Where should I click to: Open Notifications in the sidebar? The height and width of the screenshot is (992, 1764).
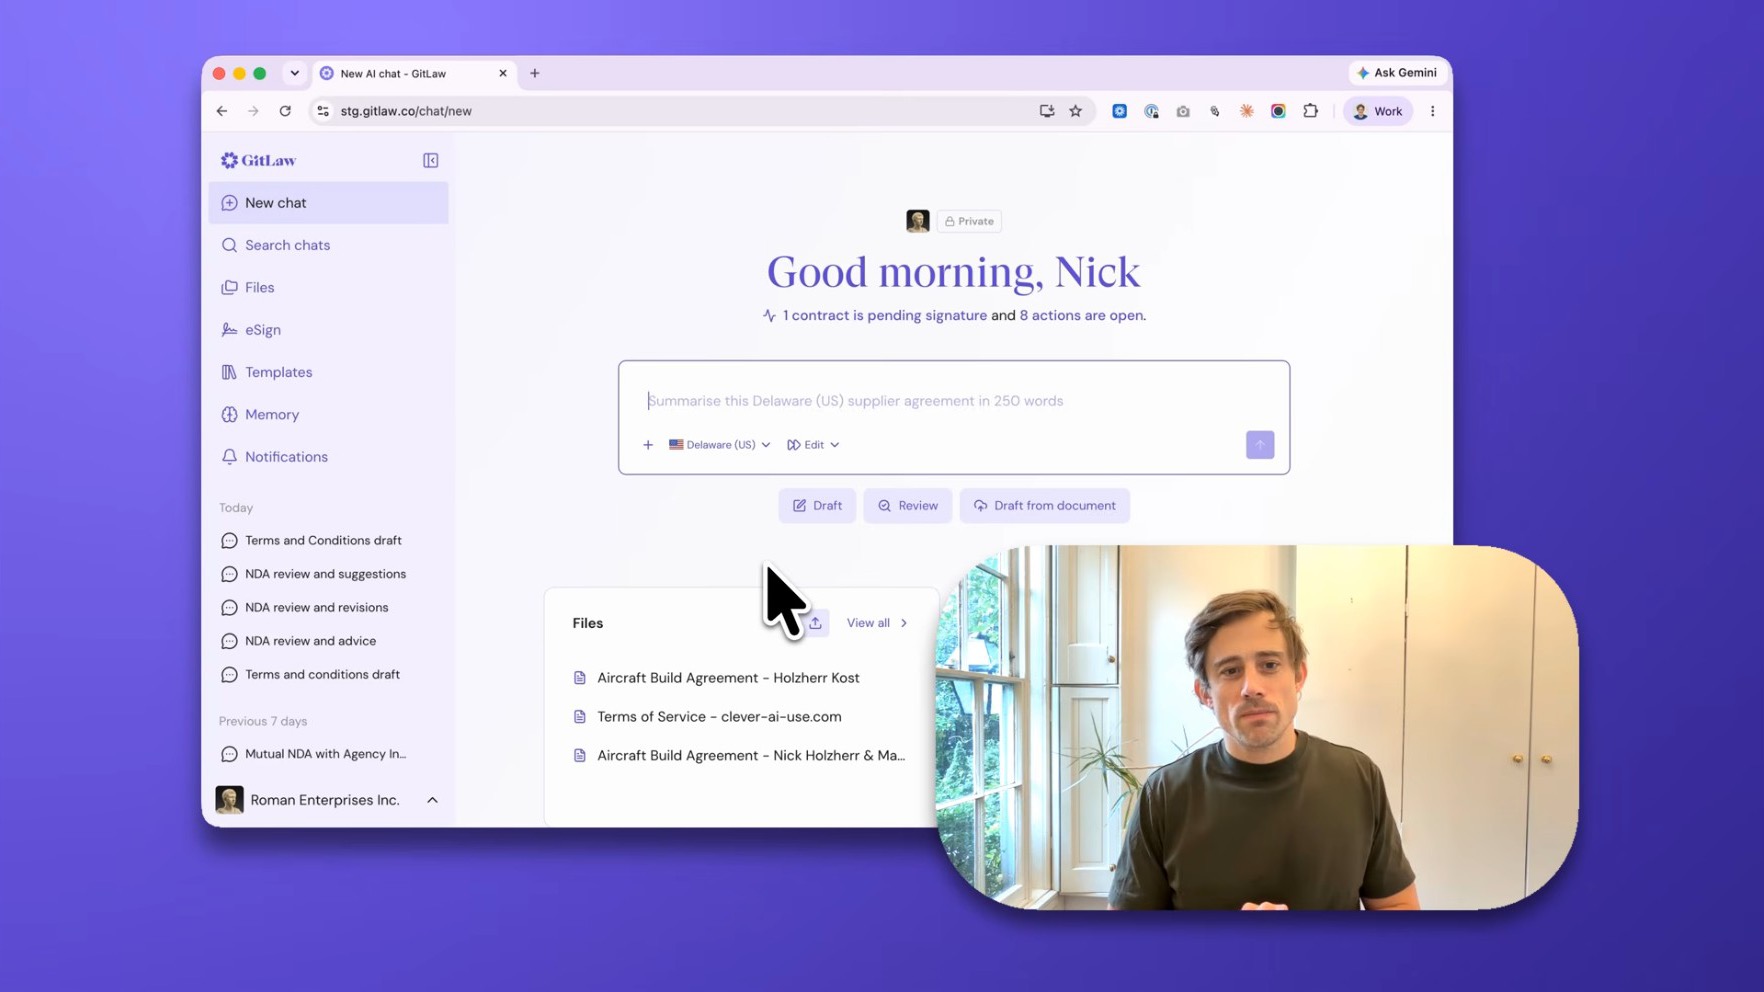pos(328,457)
